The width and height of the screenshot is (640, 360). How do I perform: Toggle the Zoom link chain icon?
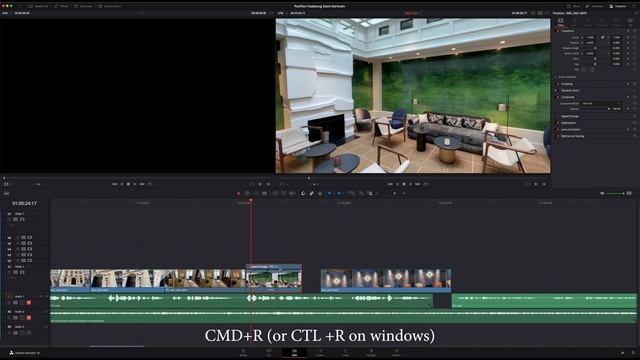point(602,37)
